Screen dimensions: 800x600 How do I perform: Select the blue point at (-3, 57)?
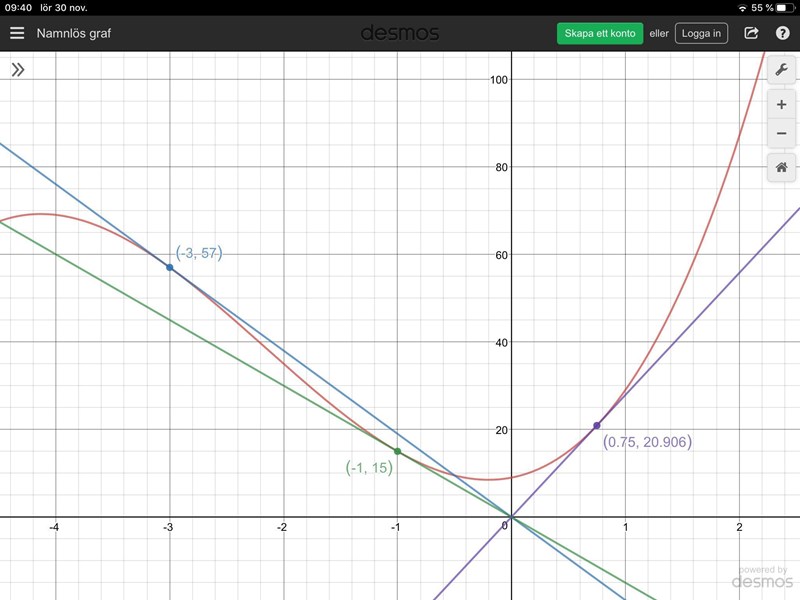(169, 267)
